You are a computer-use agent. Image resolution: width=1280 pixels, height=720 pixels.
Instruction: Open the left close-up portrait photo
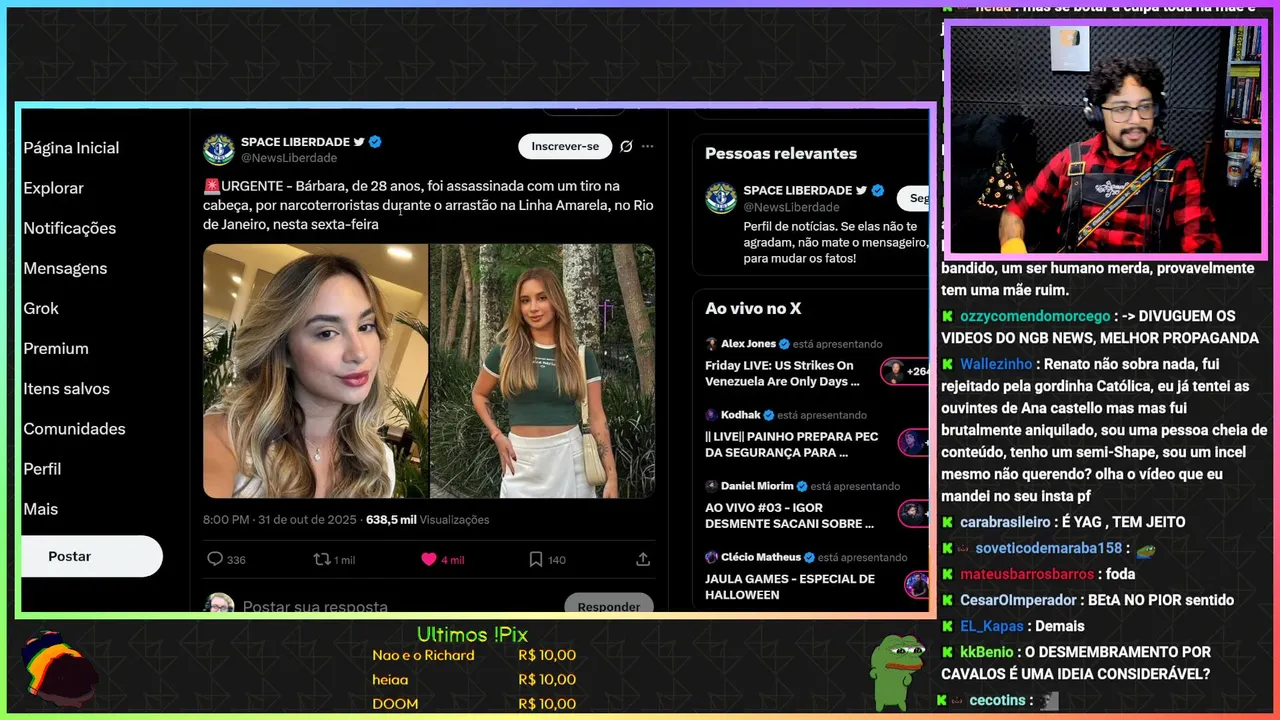click(315, 371)
